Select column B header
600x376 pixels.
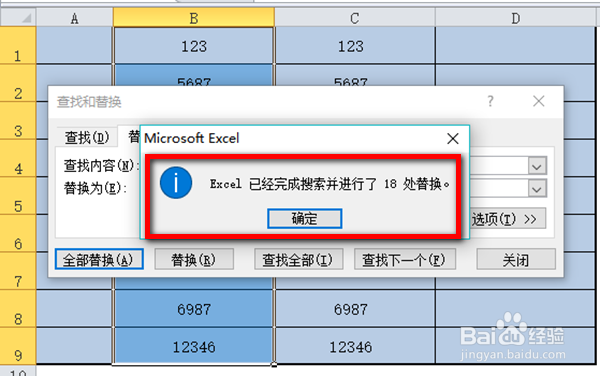point(194,18)
